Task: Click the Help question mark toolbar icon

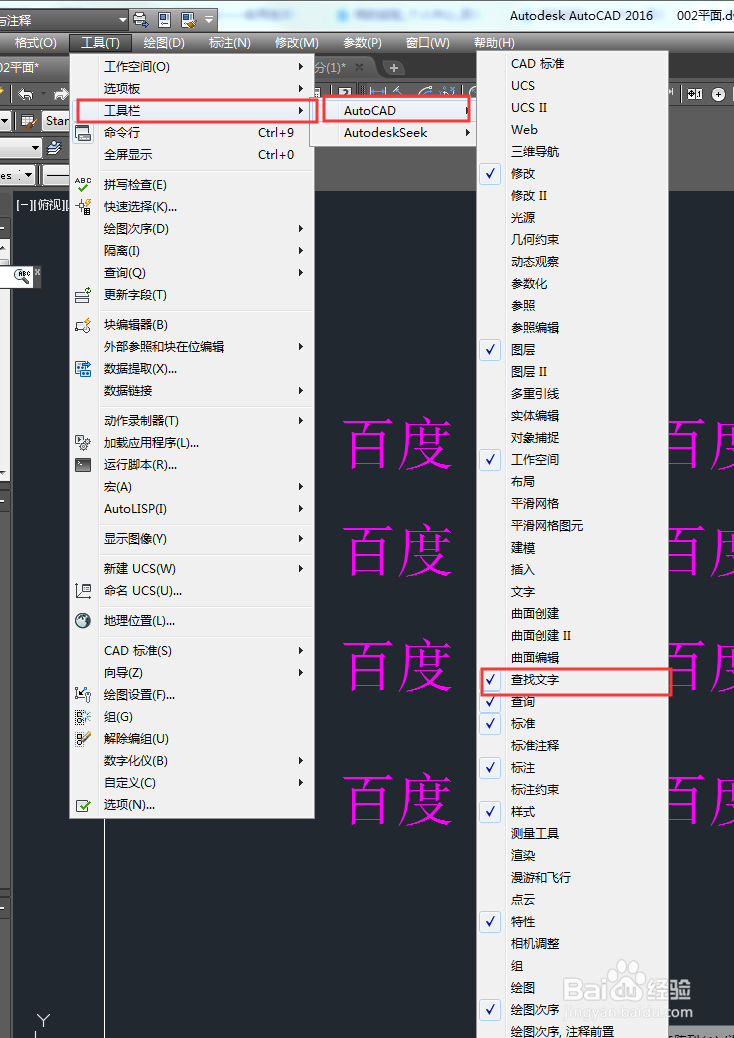Action: 345,93
